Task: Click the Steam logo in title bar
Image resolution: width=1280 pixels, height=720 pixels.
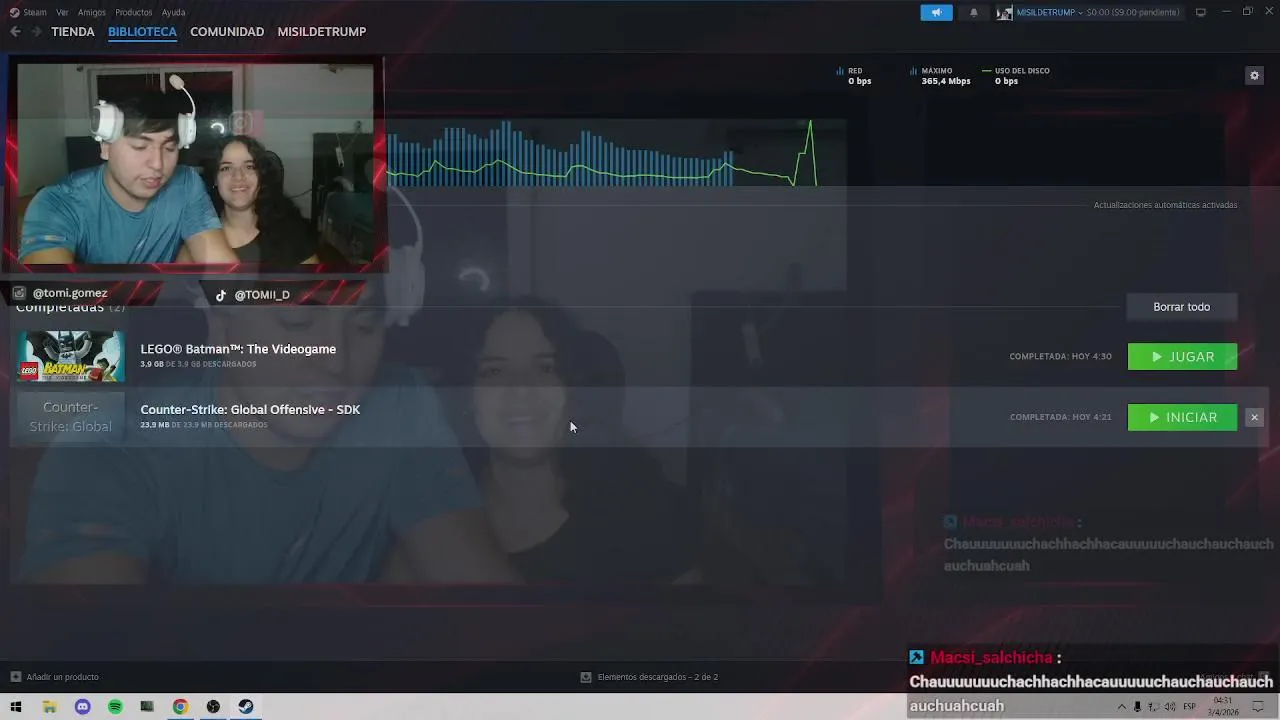Action: 14,12
